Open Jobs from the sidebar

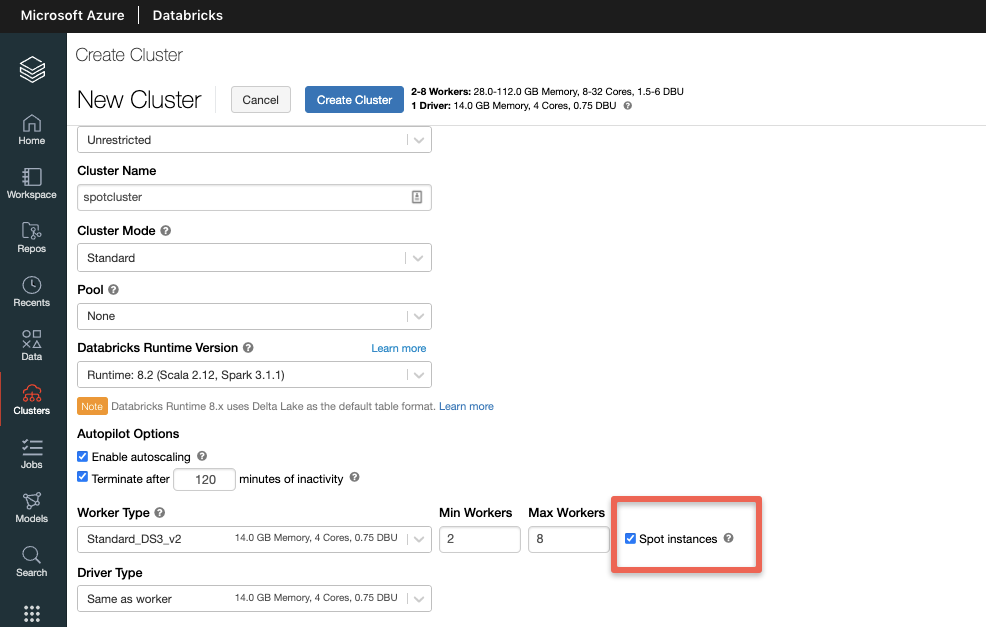point(32,453)
